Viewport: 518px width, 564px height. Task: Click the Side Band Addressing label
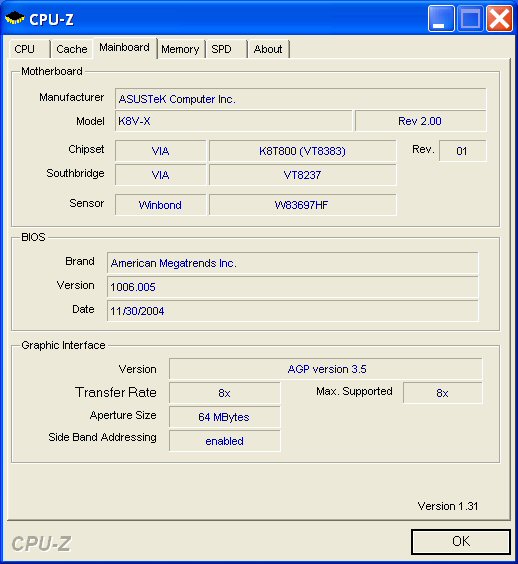[x=103, y=437]
